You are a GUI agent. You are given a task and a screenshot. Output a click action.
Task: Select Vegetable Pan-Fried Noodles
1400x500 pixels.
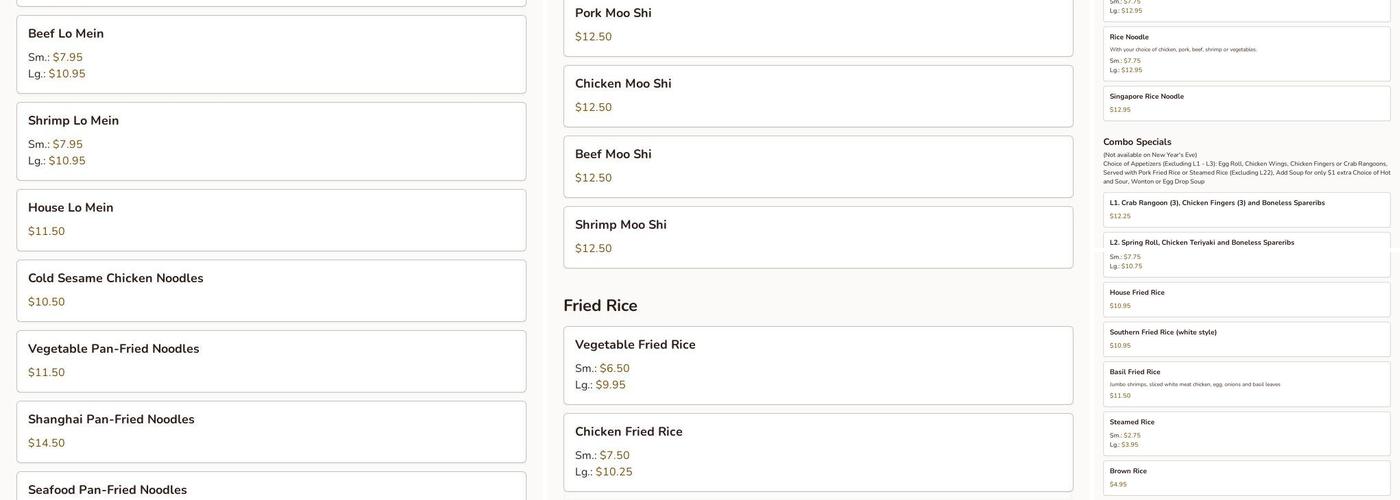click(x=271, y=361)
